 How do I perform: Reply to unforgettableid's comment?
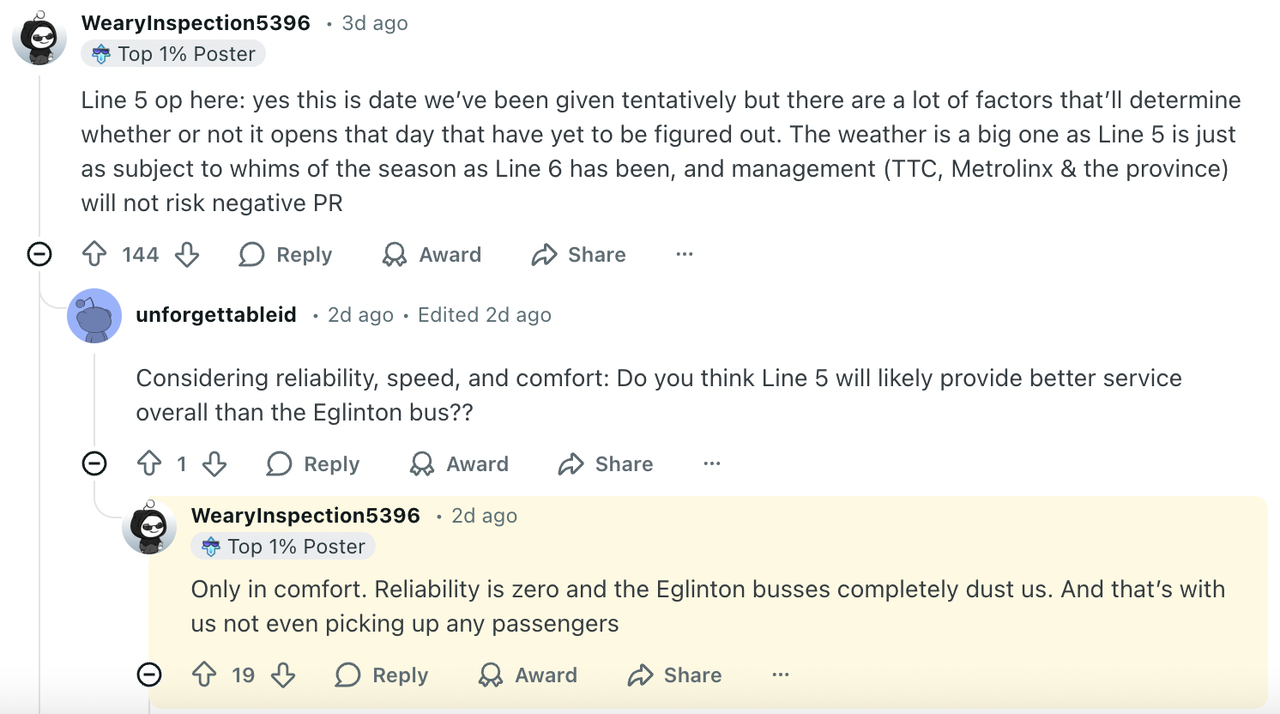coord(313,464)
